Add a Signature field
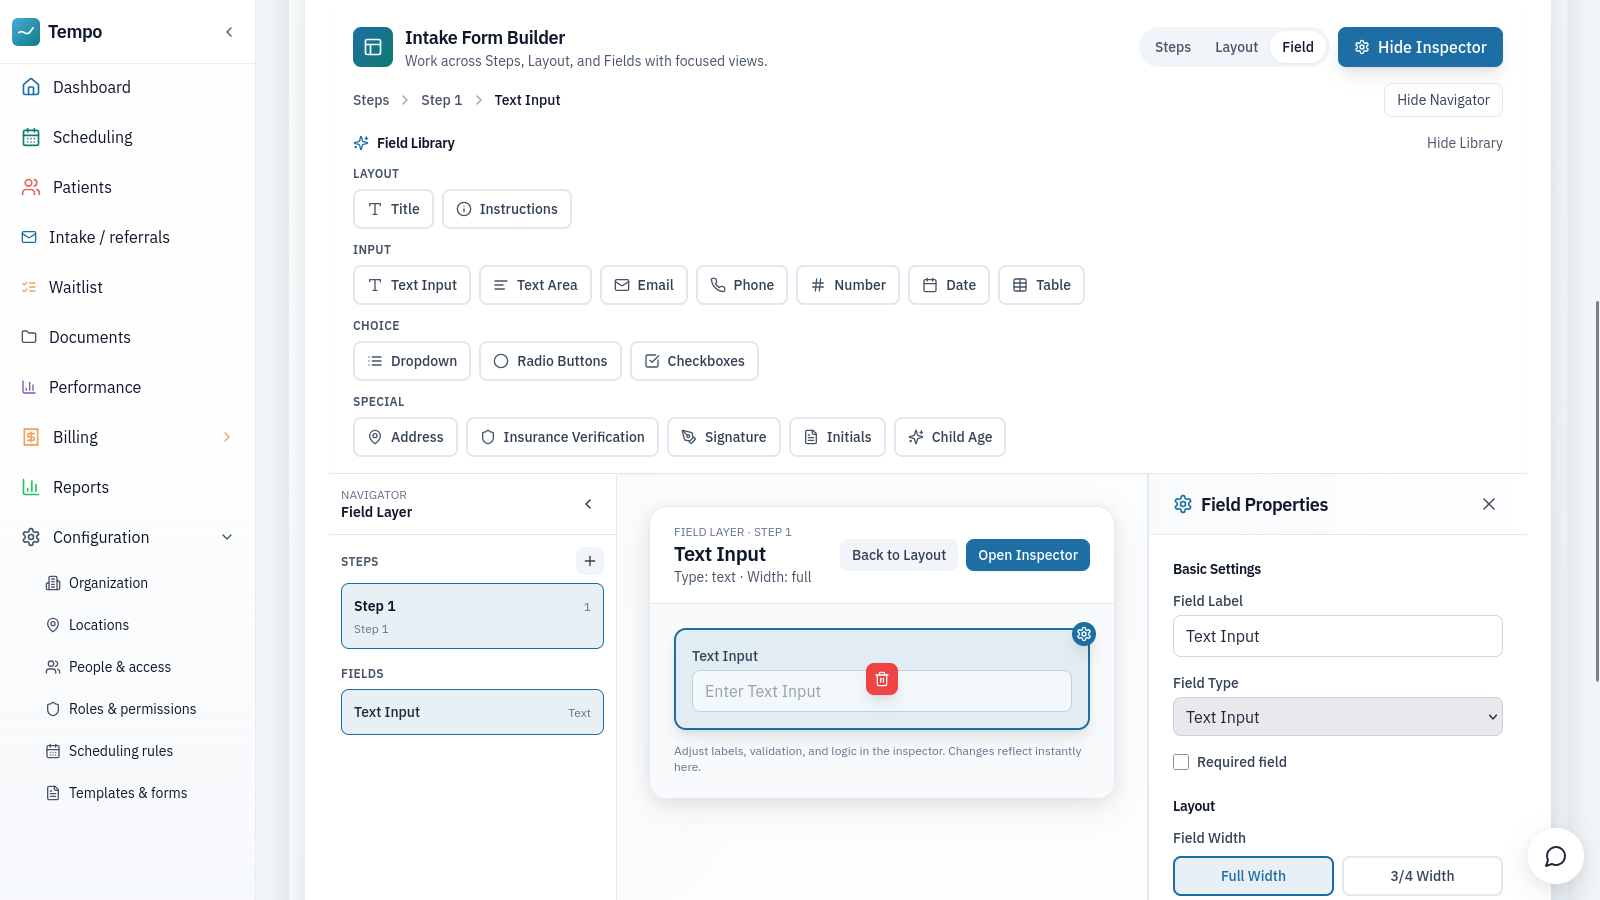The width and height of the screenshot is (1600, 900). pos(724,437)
